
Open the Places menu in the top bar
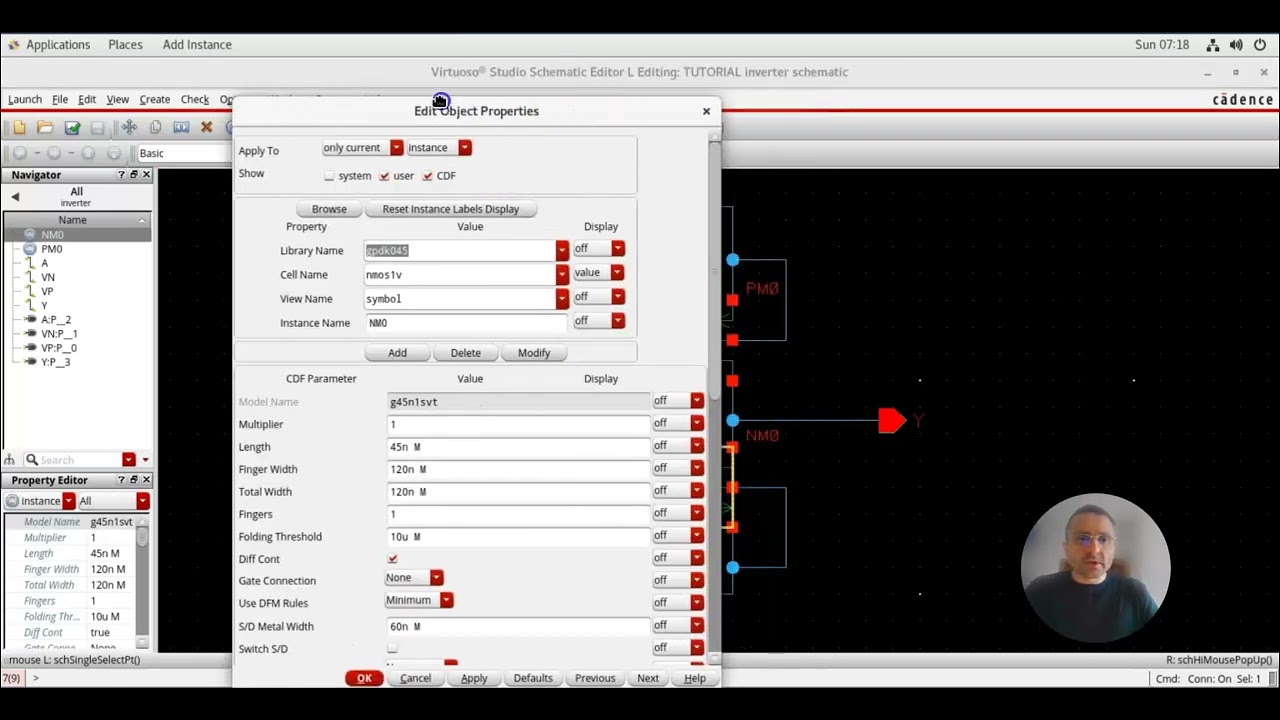coord(125,45)
